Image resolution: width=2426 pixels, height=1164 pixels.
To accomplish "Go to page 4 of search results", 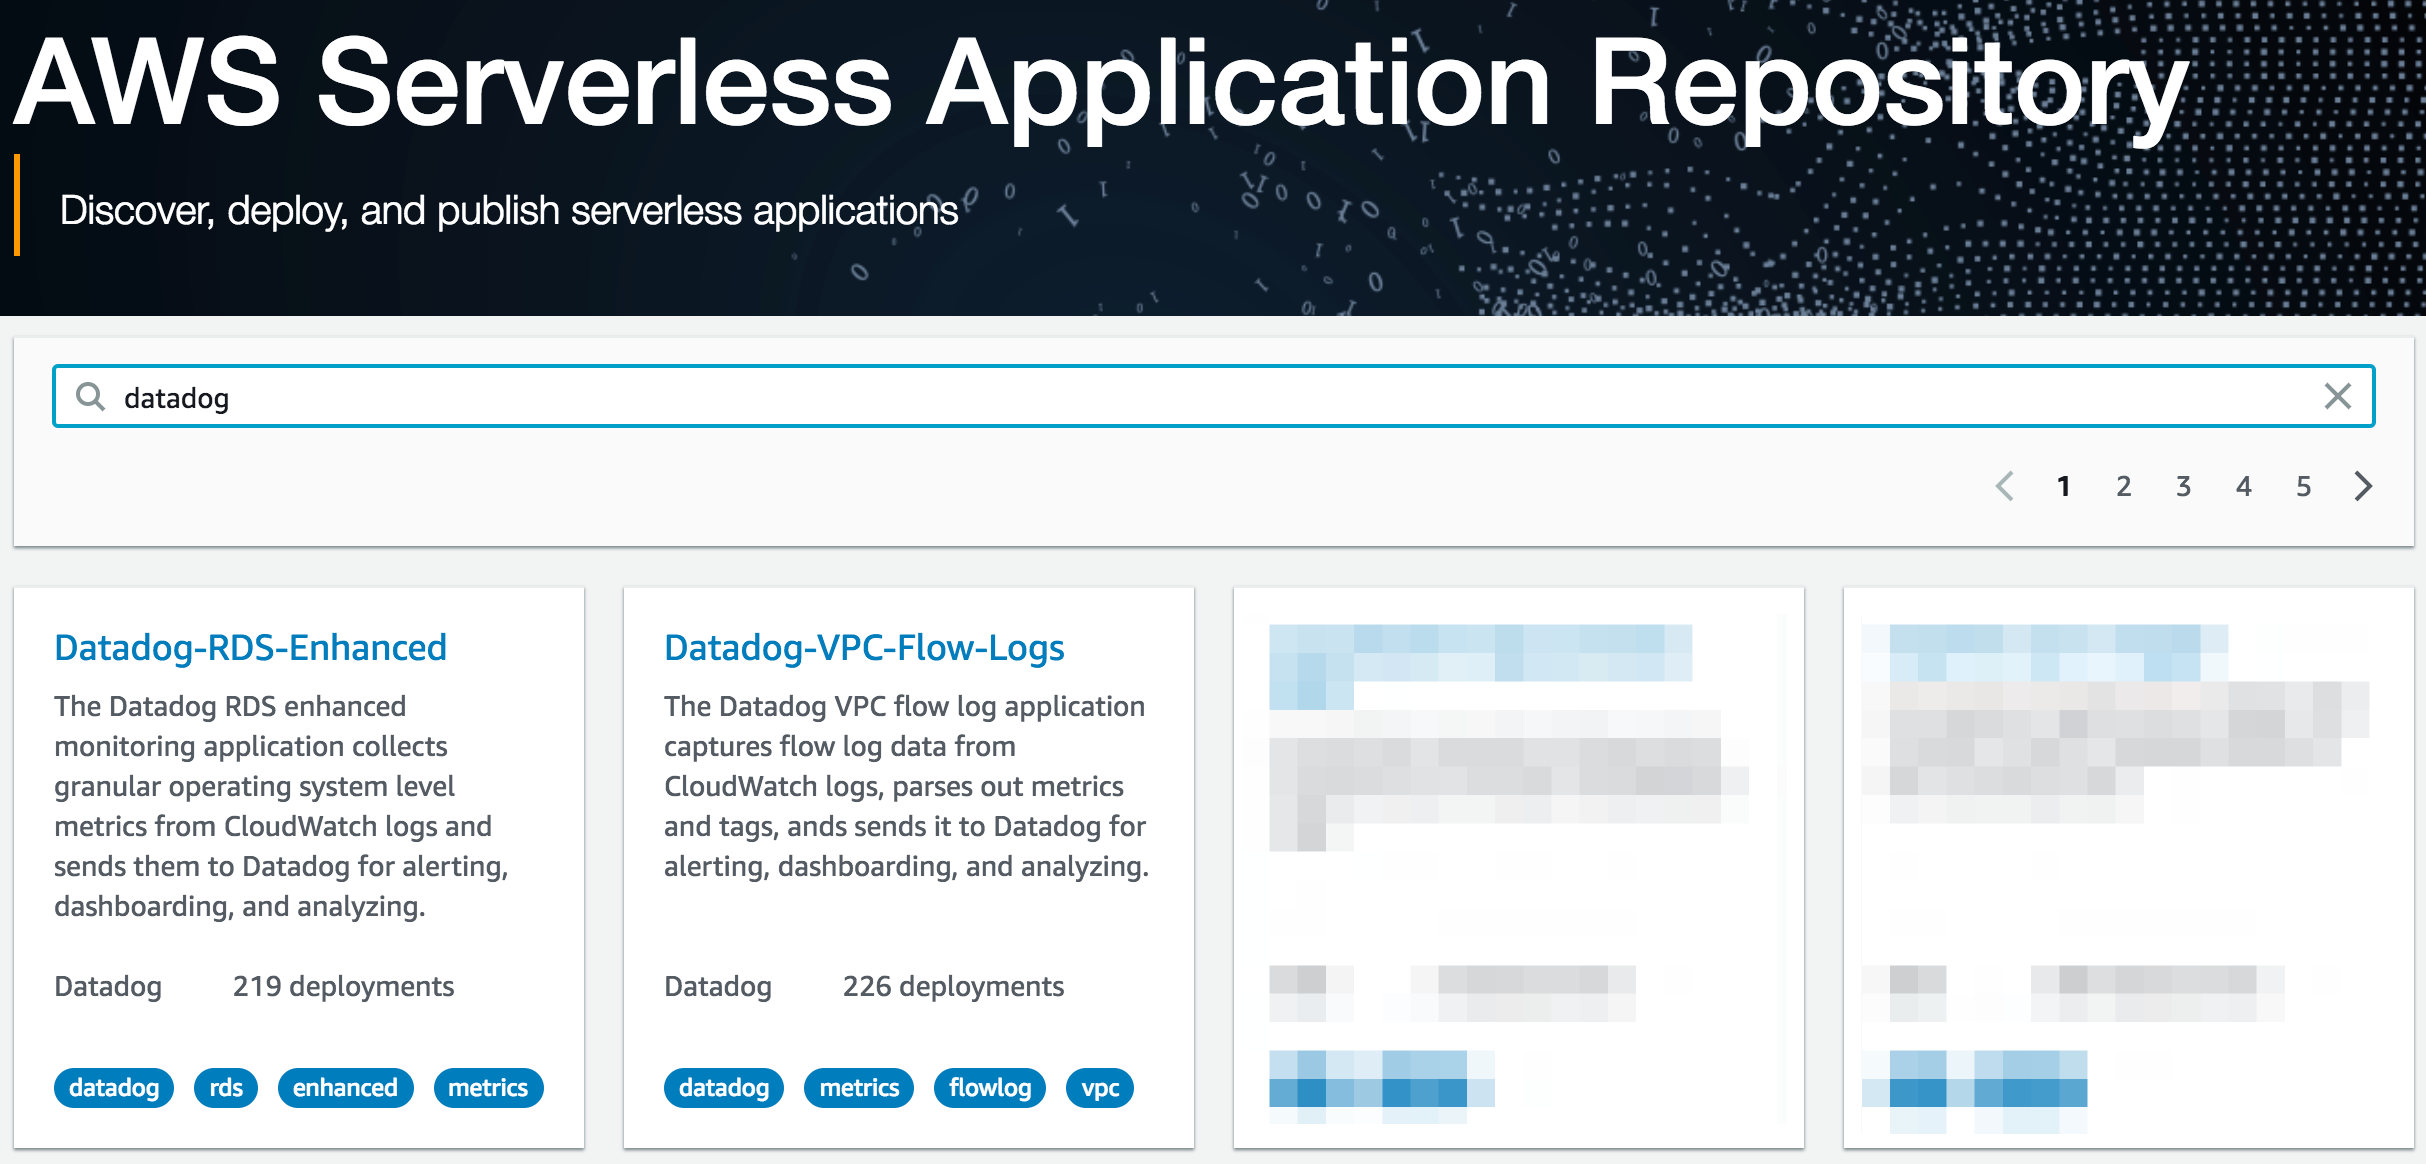I will click(2243, 487).
